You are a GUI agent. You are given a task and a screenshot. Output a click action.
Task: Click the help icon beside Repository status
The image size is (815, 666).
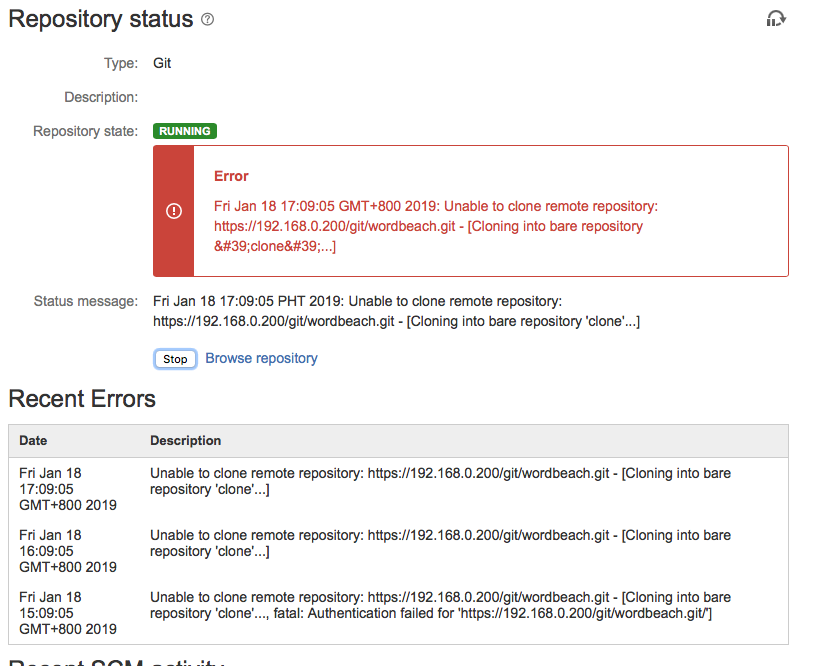207,20
